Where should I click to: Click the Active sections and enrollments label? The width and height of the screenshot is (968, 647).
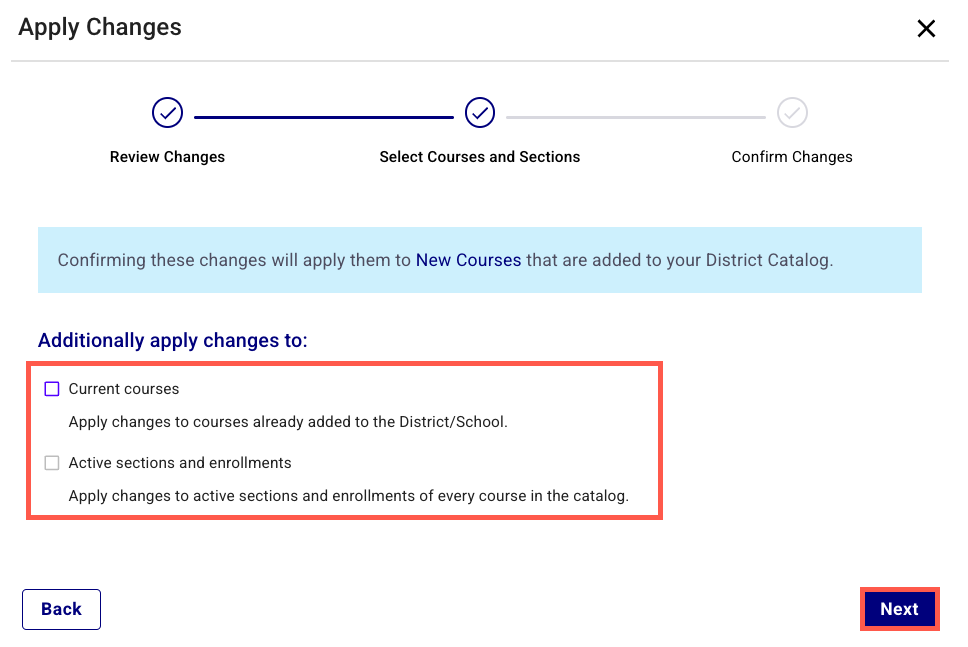[x=180, y=463]
